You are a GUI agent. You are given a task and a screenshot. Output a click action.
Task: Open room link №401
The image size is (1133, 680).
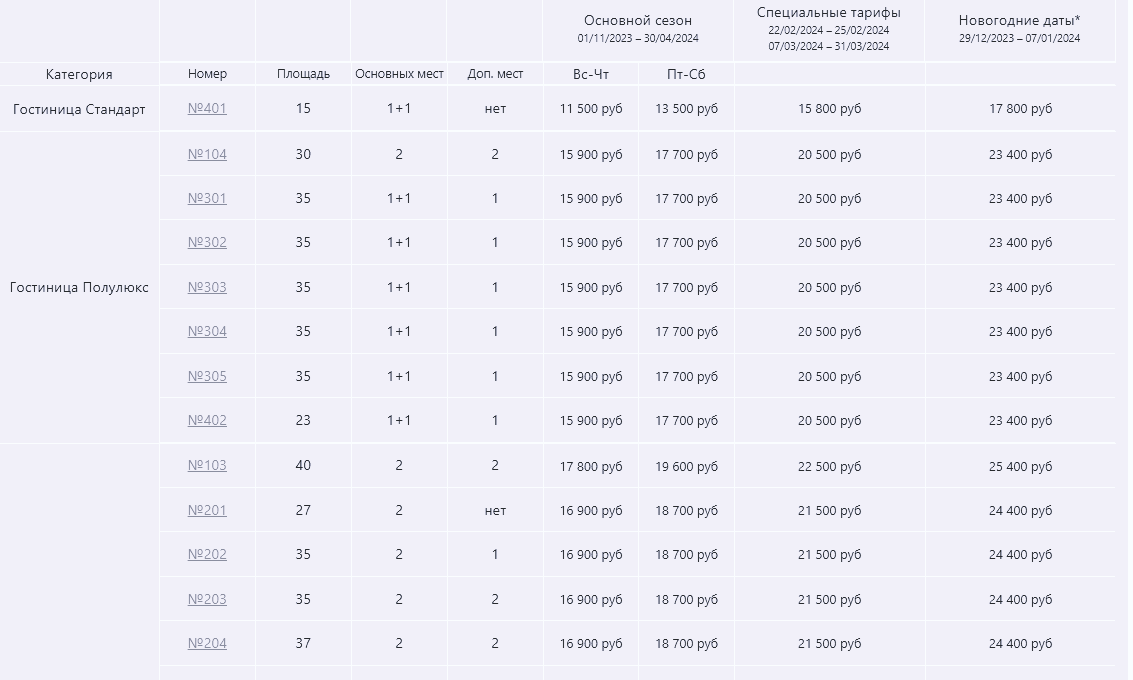[x=207, y=108]
